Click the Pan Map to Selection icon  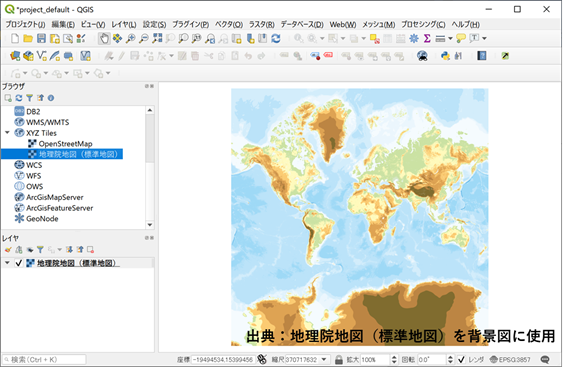point(117,38)
